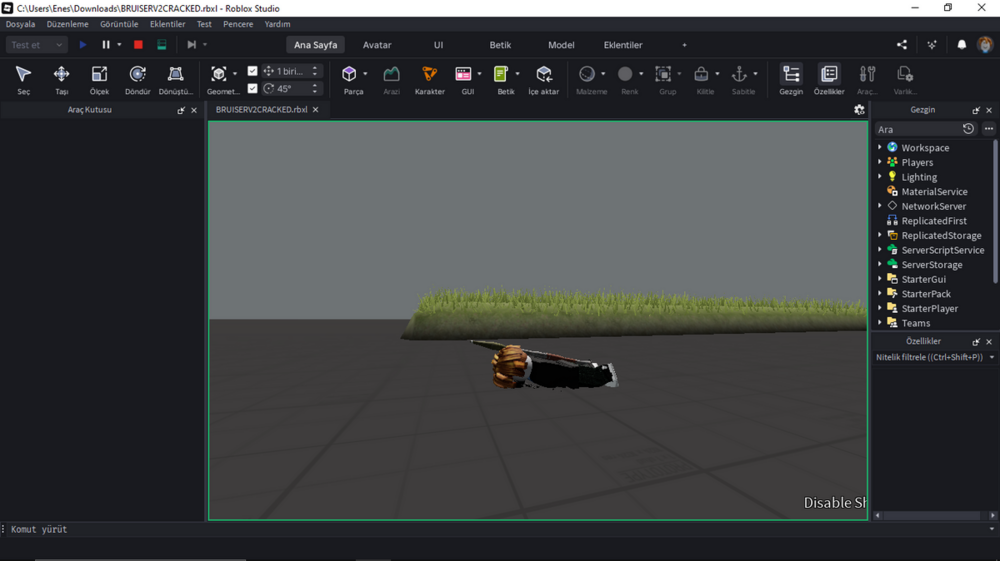
Task: Select the Seç (Select) tool
Action: [x=24, y=80]
